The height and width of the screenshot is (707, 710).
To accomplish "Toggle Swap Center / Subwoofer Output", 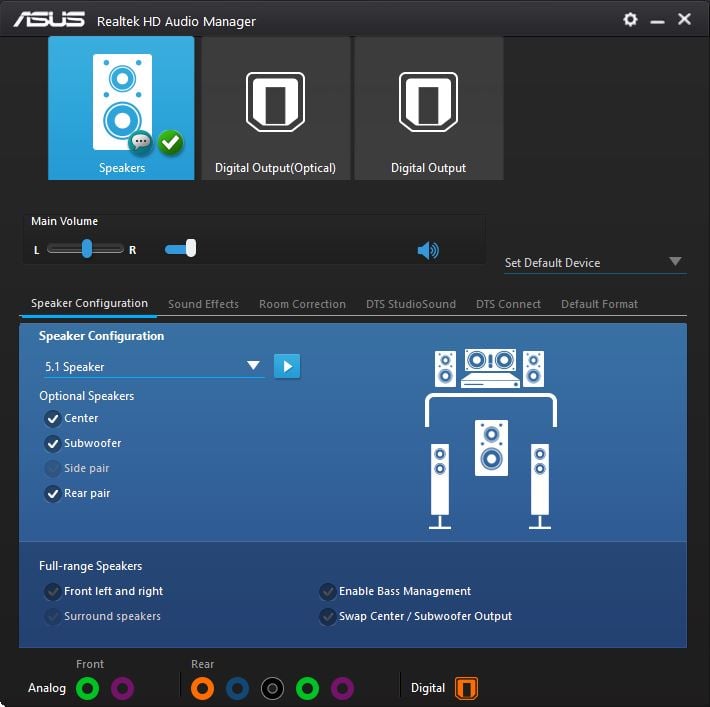I will 327,616.
